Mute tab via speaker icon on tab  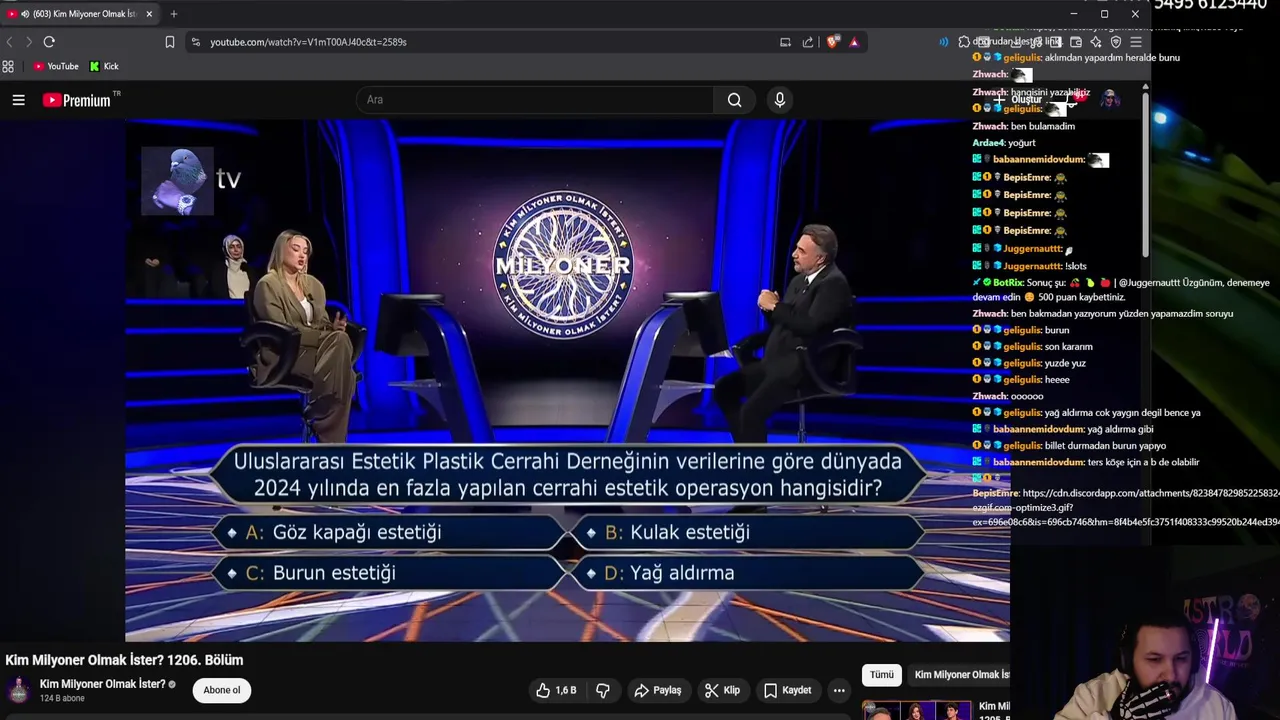[25, 14]
